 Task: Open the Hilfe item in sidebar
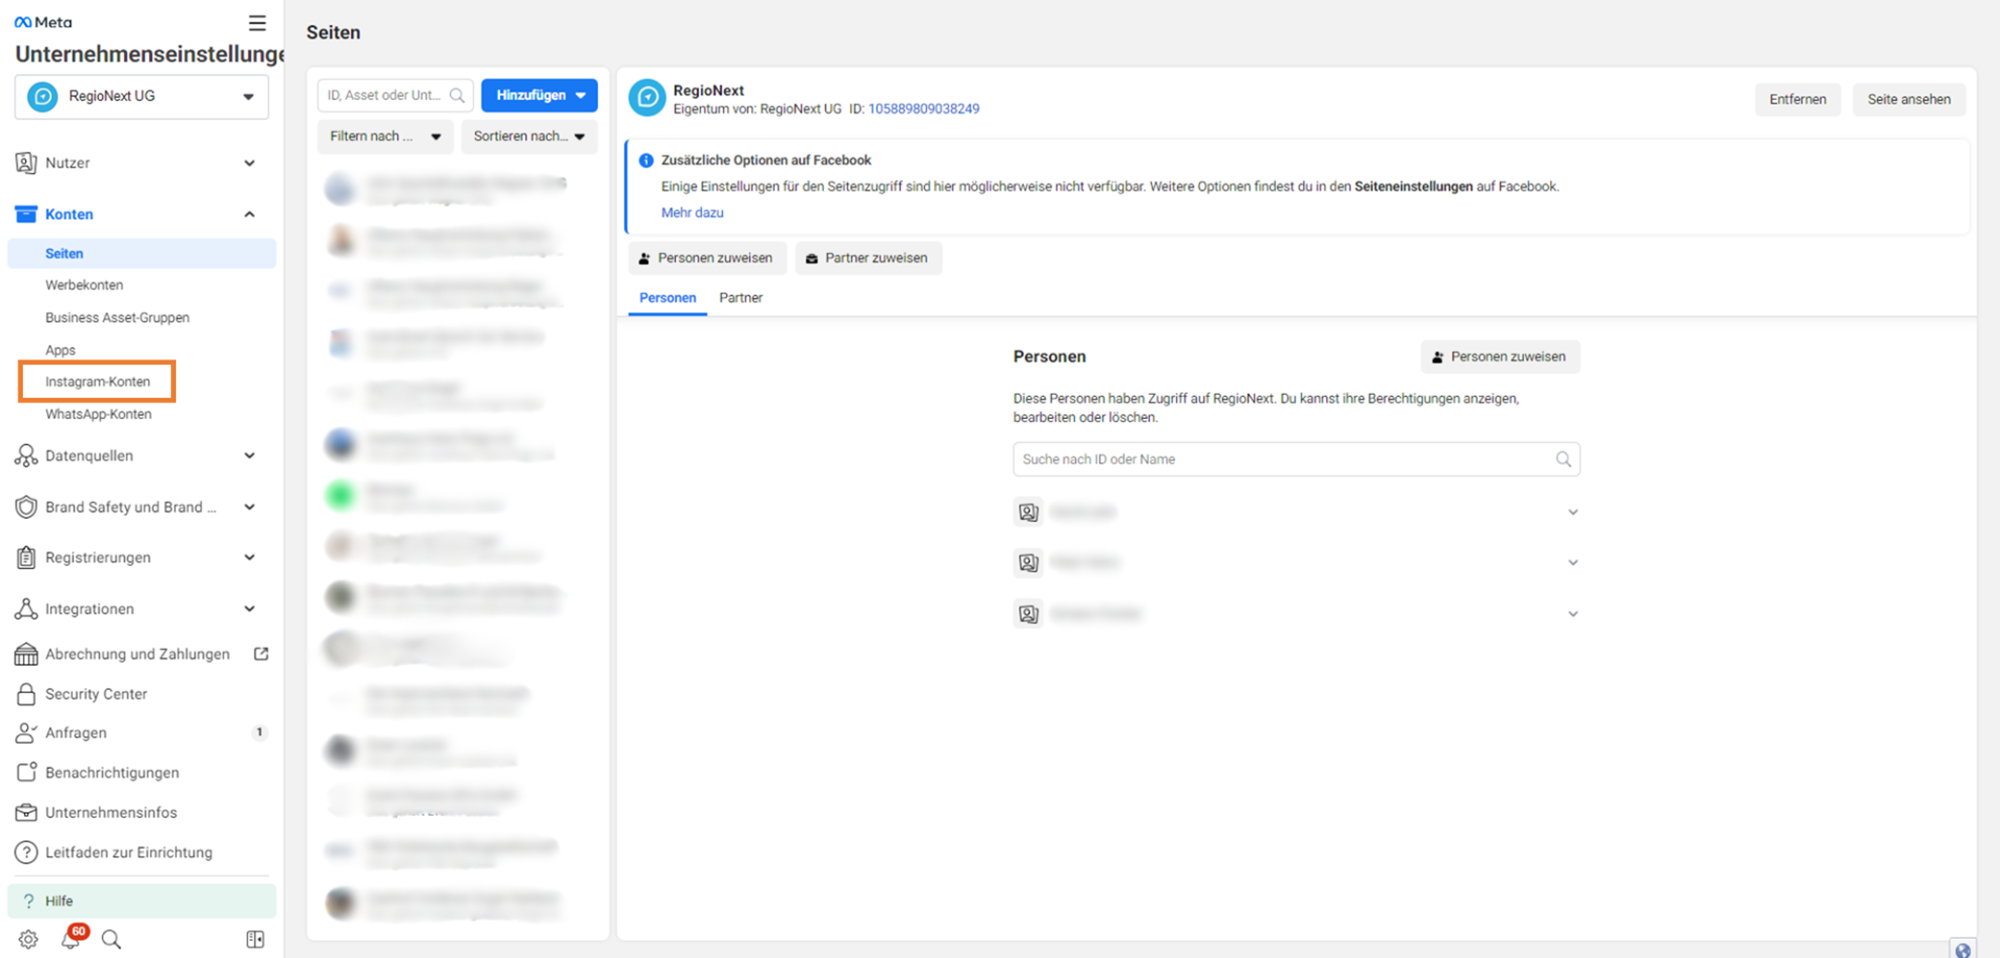pos(142,901)
